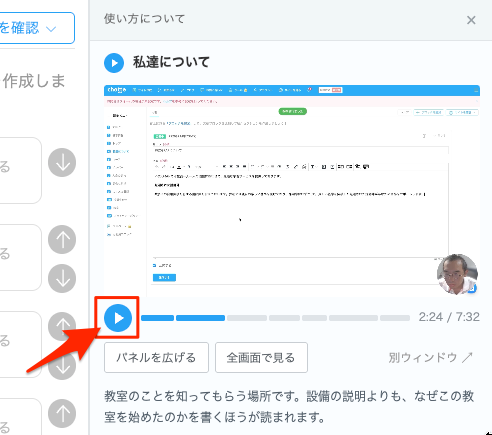Jump to the third chapter segment of progress bar

coord(247,318)
